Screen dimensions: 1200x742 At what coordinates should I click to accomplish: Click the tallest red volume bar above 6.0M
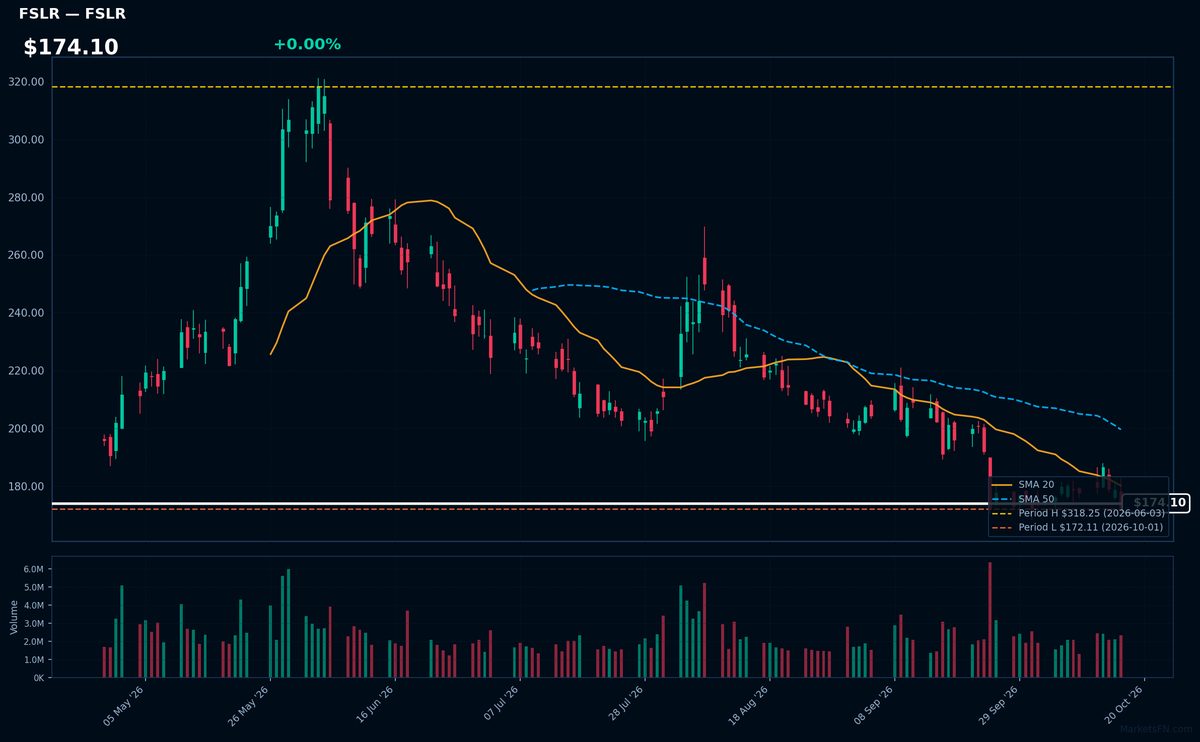point(990,620)
